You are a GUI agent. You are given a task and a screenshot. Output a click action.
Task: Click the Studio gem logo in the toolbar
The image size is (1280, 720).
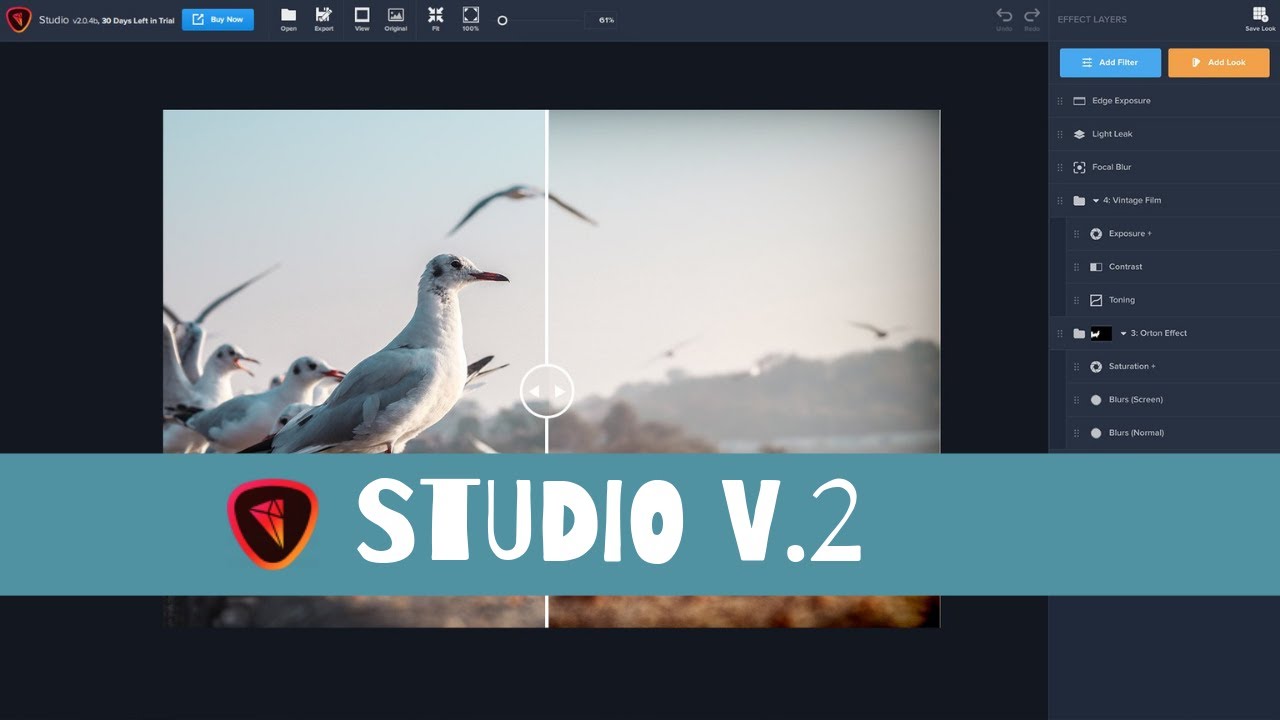coord(19,19)
